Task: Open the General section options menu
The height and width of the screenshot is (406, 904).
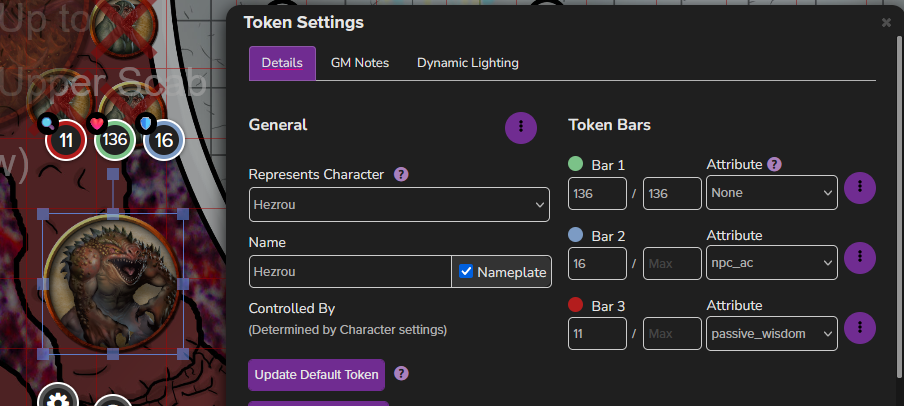Action: pyautogui.click(x=521, y=127)
